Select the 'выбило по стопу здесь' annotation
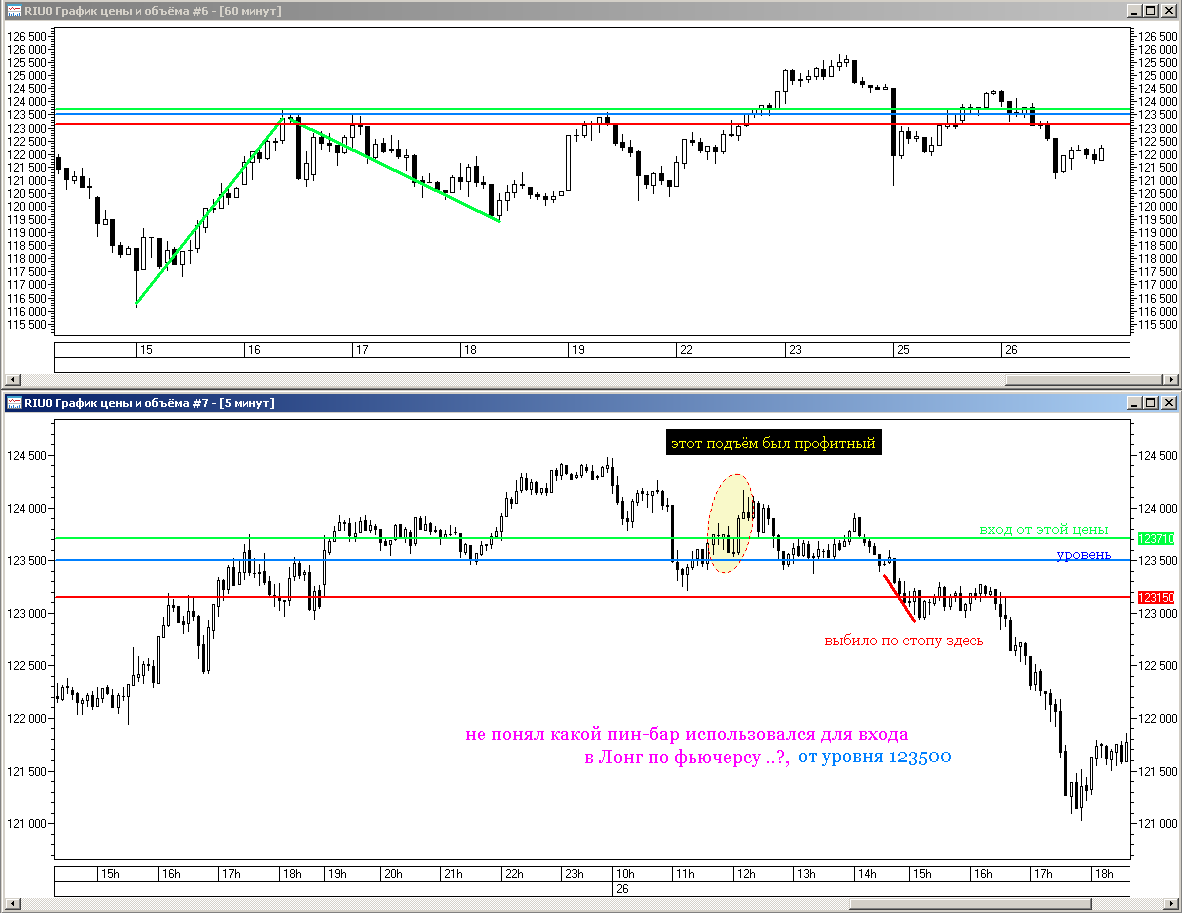 click(904, 640)
